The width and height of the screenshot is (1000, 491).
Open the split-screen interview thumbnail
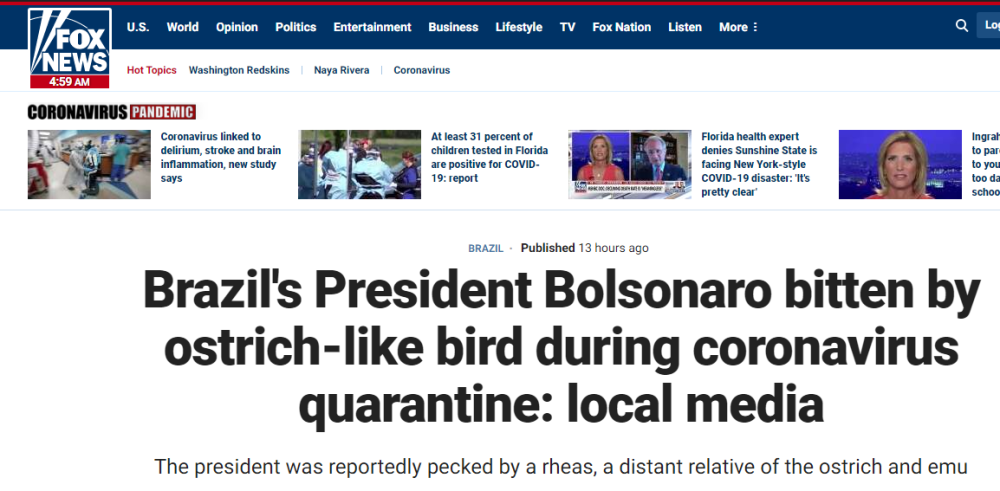tap(629, 165)
